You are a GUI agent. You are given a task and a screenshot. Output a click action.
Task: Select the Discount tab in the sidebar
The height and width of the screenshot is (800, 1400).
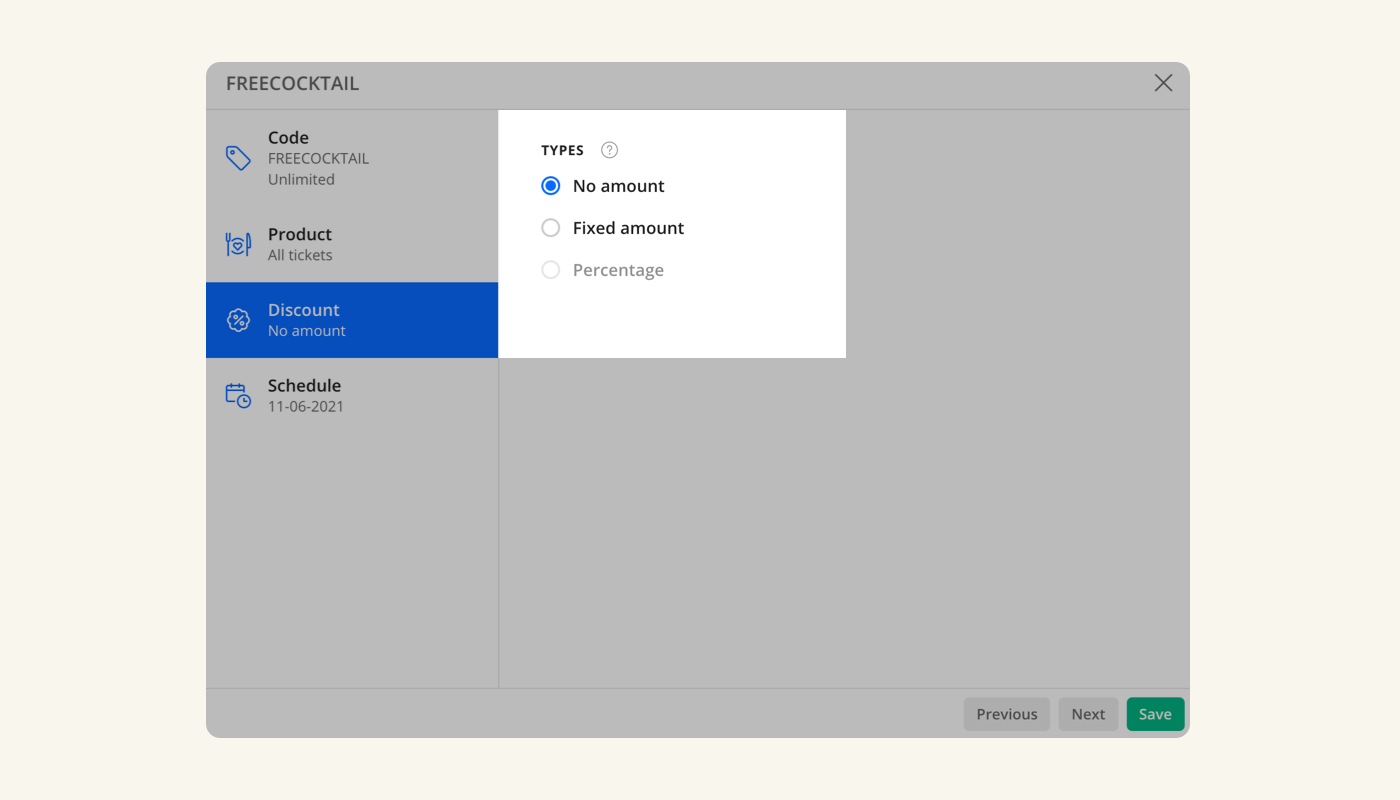coord(352,320)
